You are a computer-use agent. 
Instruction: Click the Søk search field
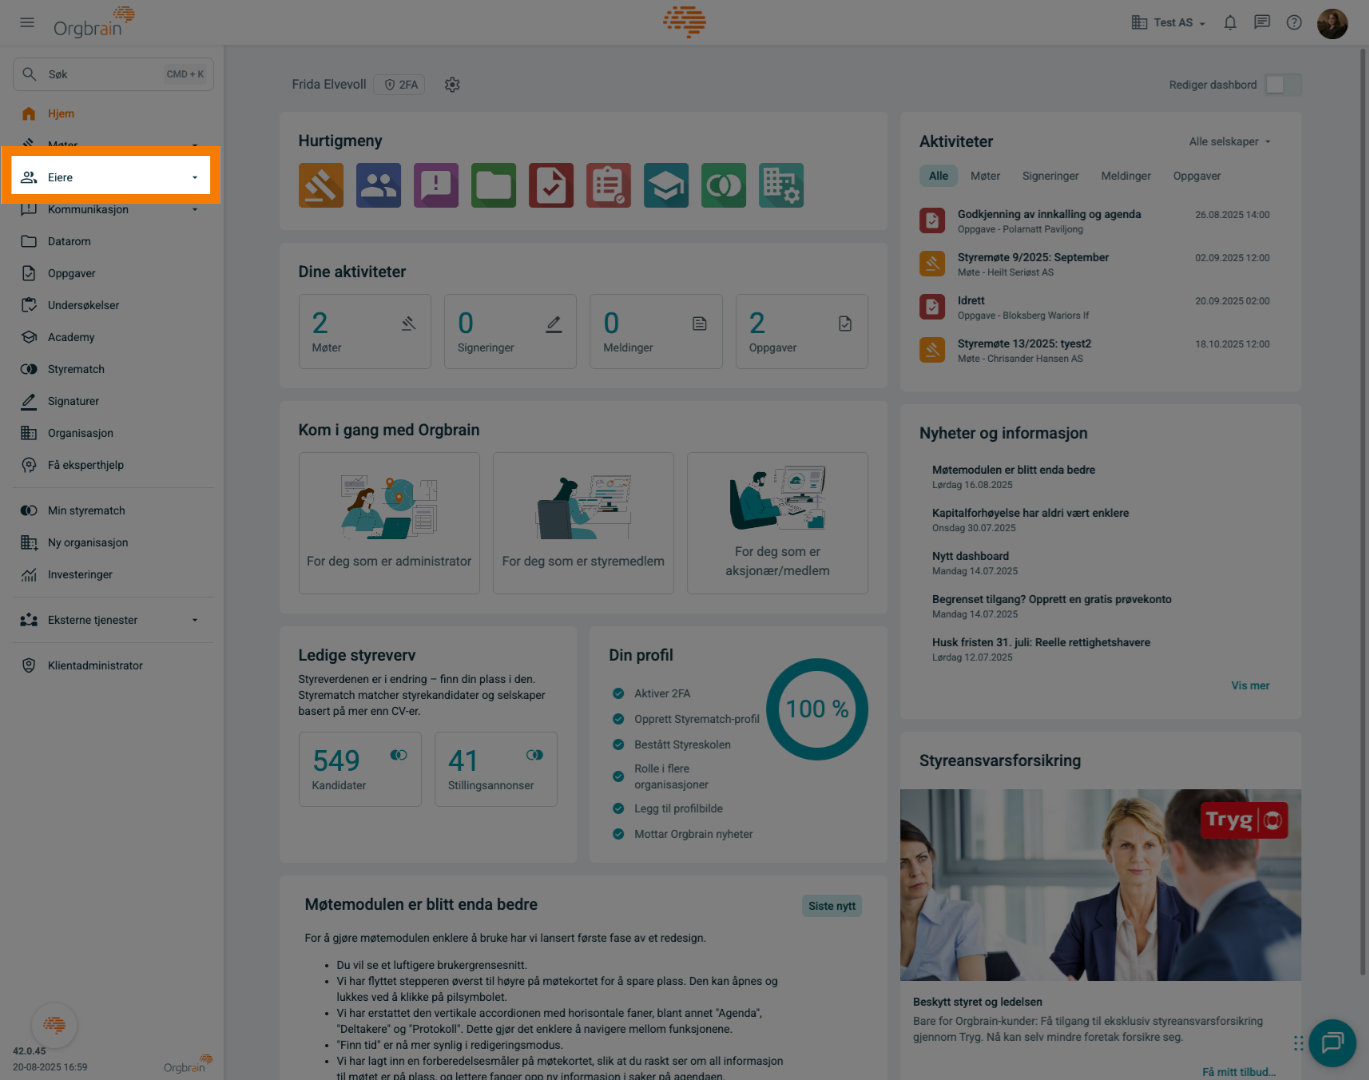click(x=113, y=74)
